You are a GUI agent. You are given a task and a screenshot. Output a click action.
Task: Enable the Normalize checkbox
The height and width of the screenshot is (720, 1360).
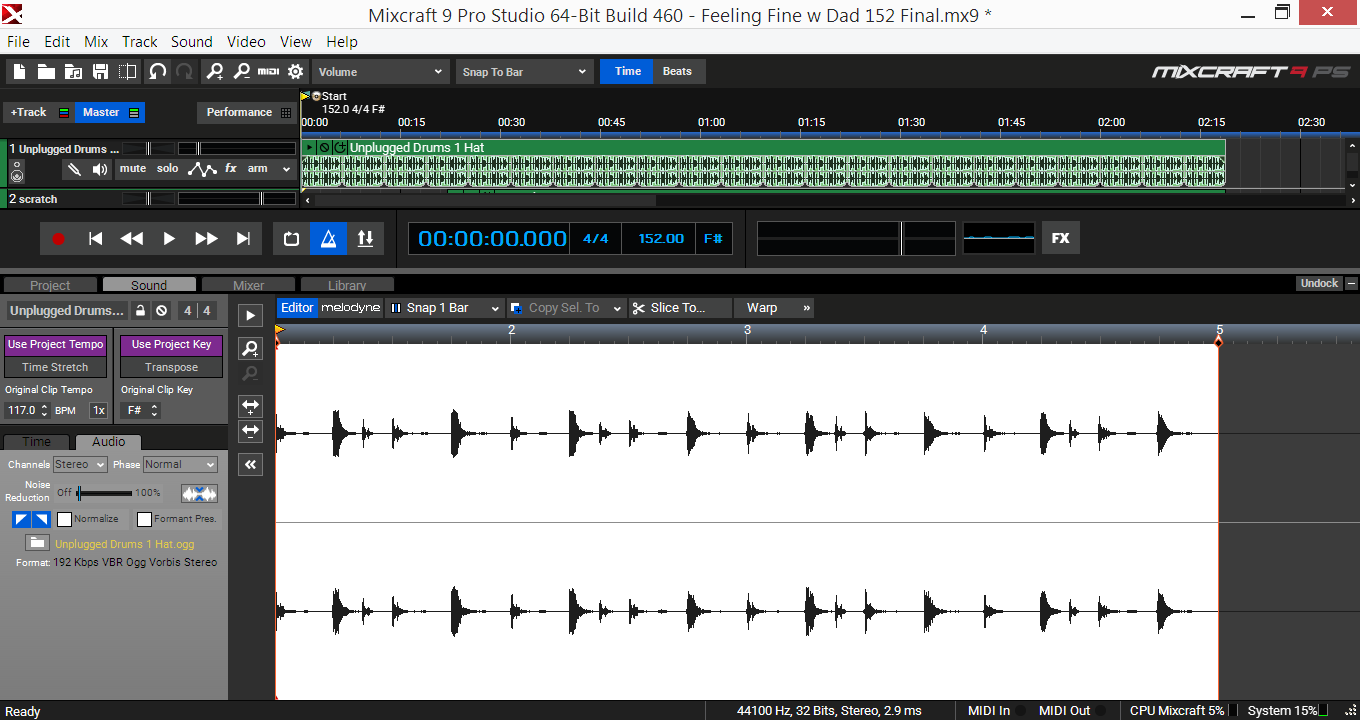pos(65,519)
